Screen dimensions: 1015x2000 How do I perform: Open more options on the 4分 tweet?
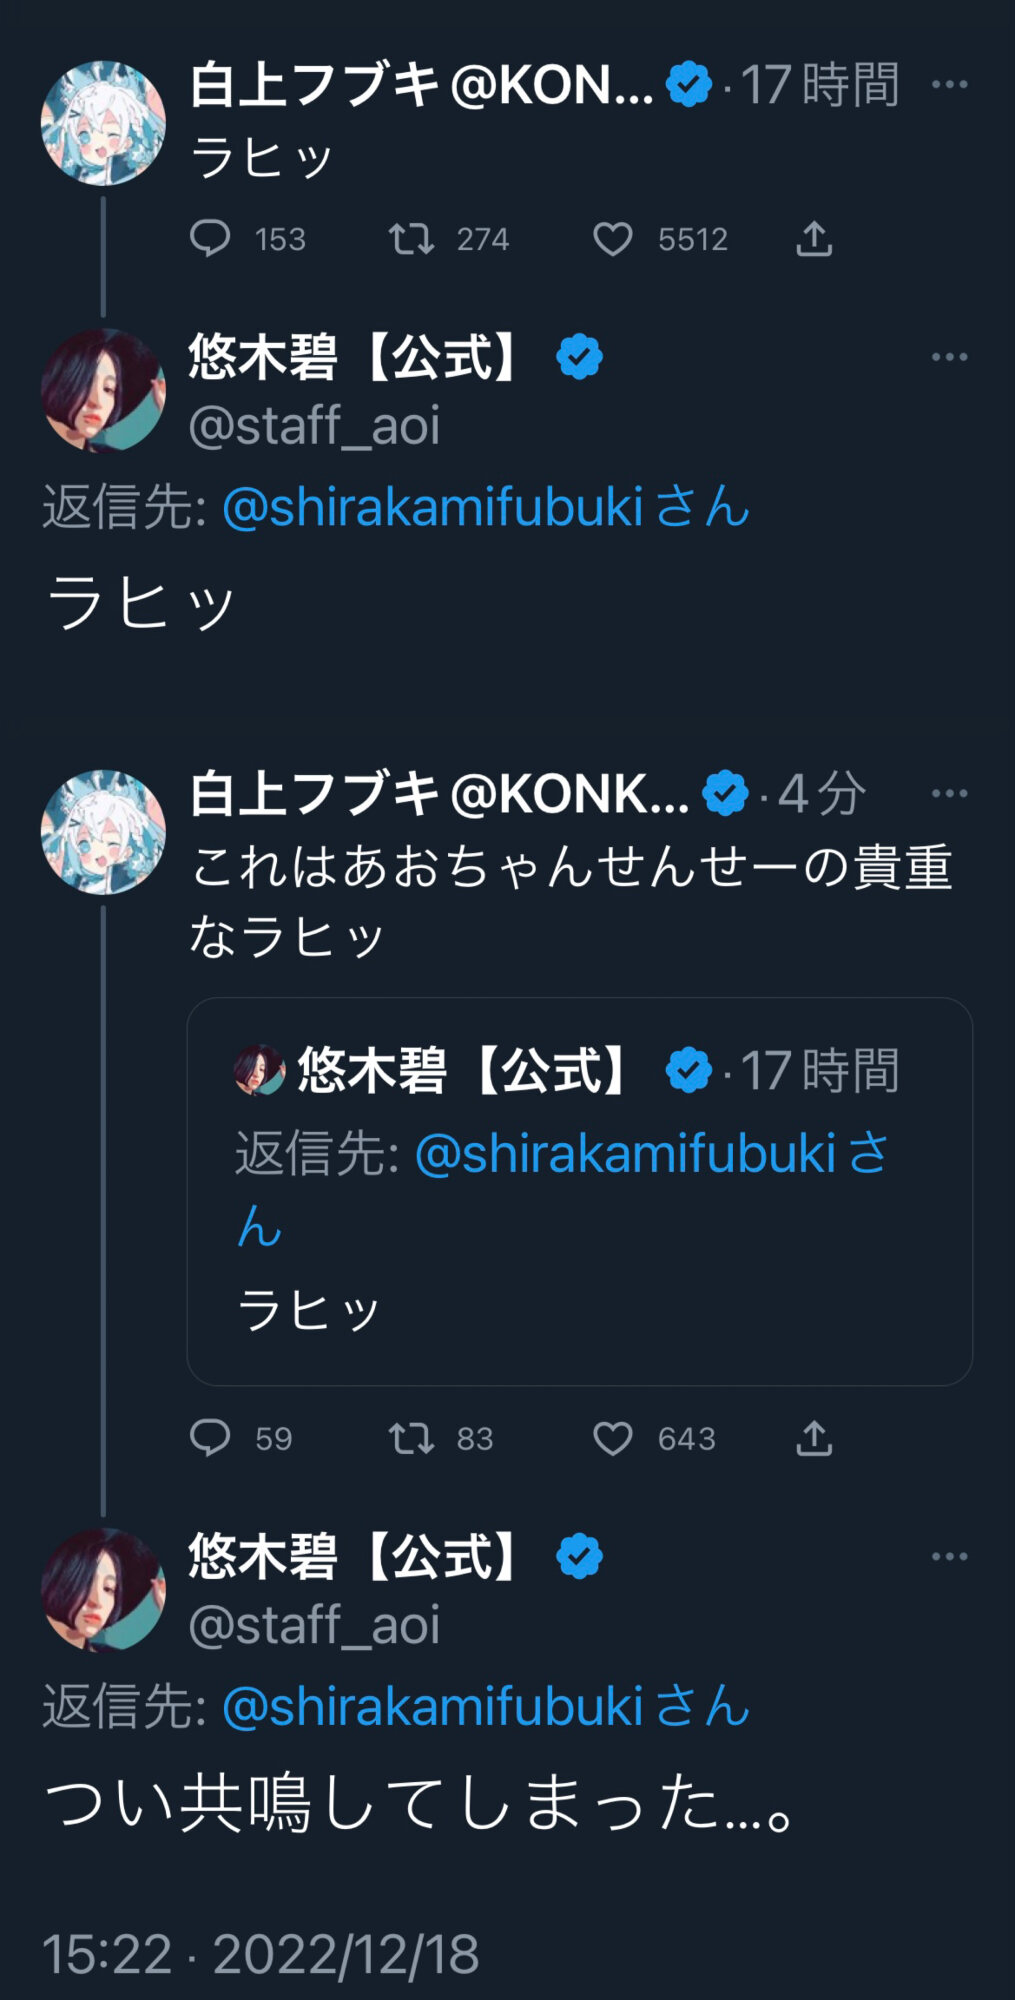point(949,794)
